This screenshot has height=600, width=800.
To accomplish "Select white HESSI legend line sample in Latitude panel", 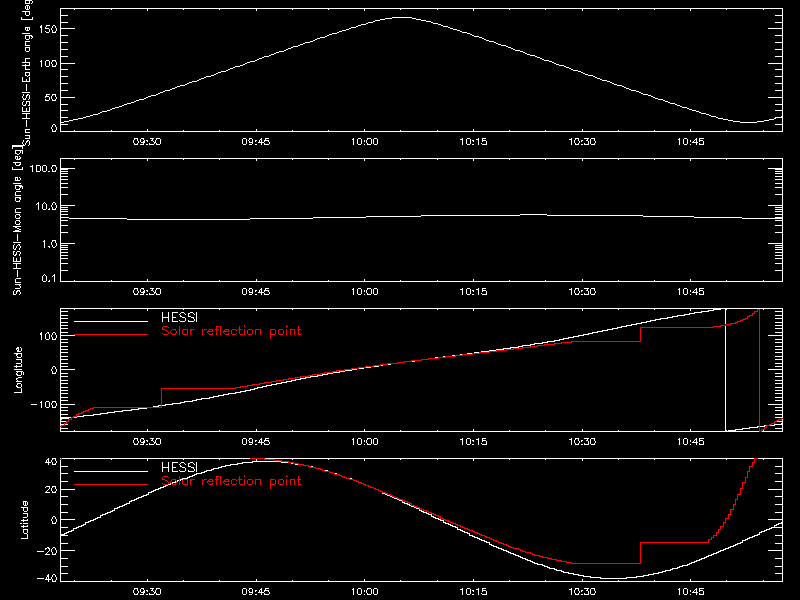I will point(111,471).
